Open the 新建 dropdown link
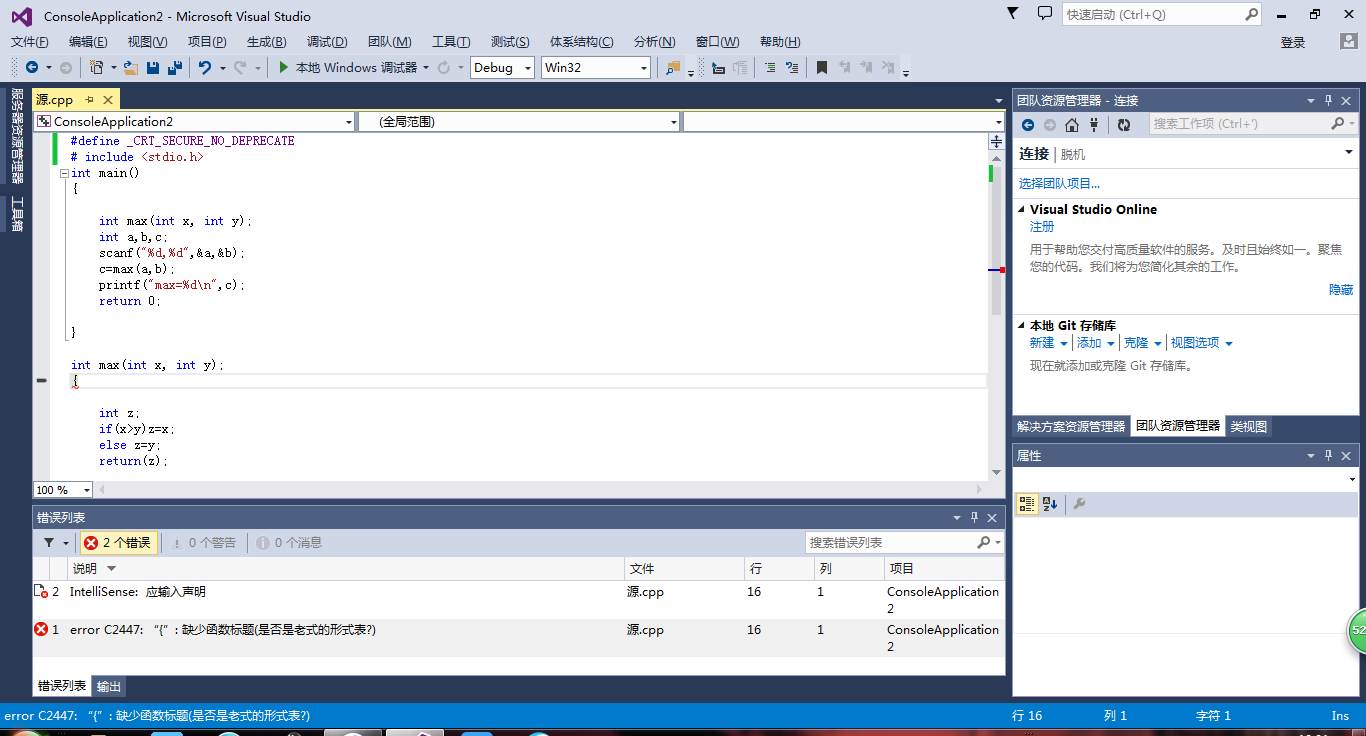The width and height of the screenshot is (1366, 736). [x=1049, y=343]
